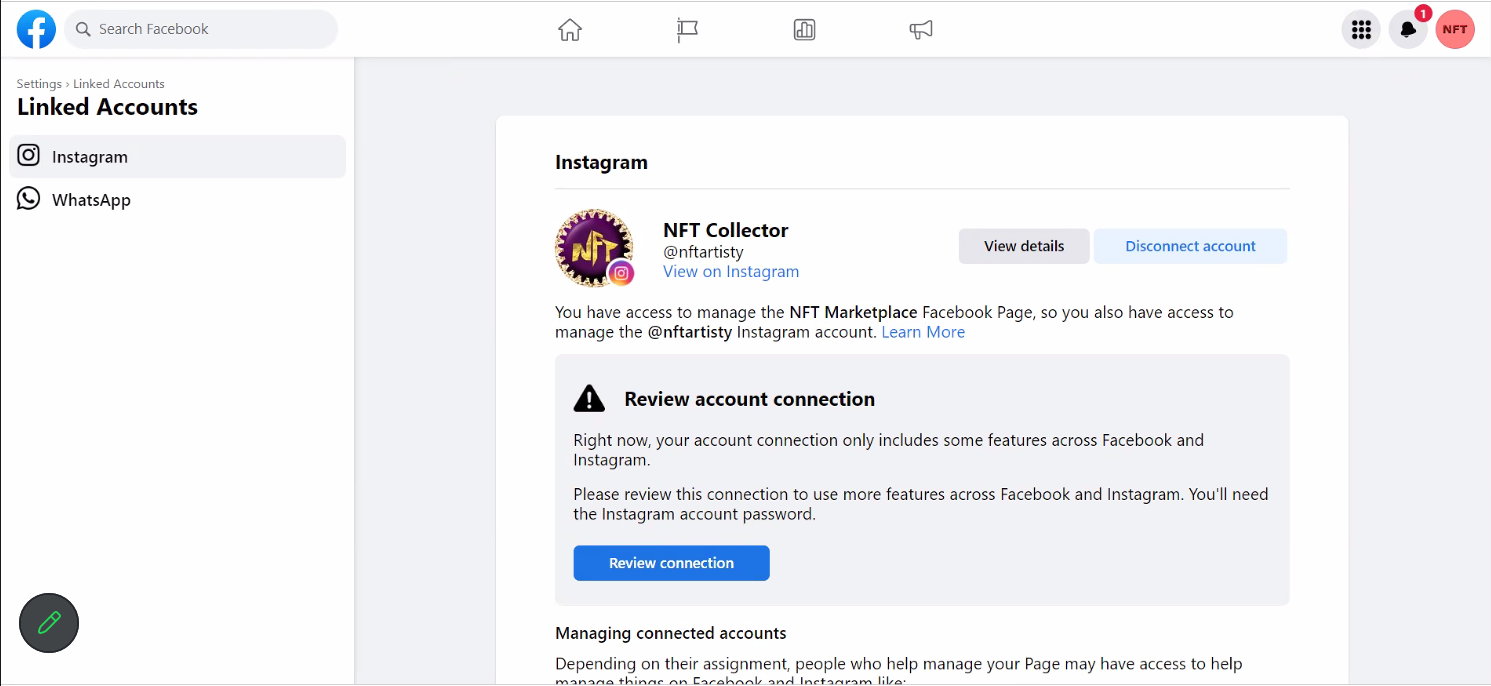Image resolution: width=1491 pixels, height=686 pixels.
Task: Click the WhatsApp sidebar logo icon
Action: (x=29, y=199)
